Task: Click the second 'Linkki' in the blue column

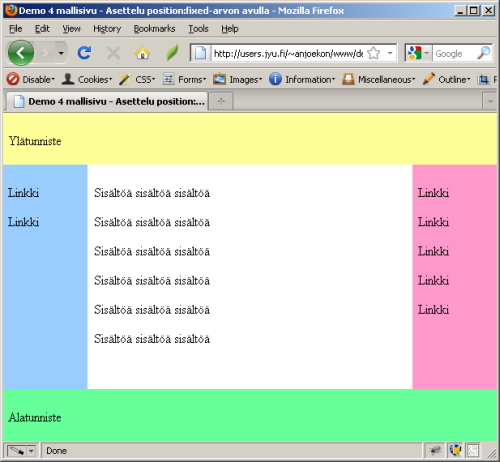Action: pyautogui.click(x=23, y=222)
